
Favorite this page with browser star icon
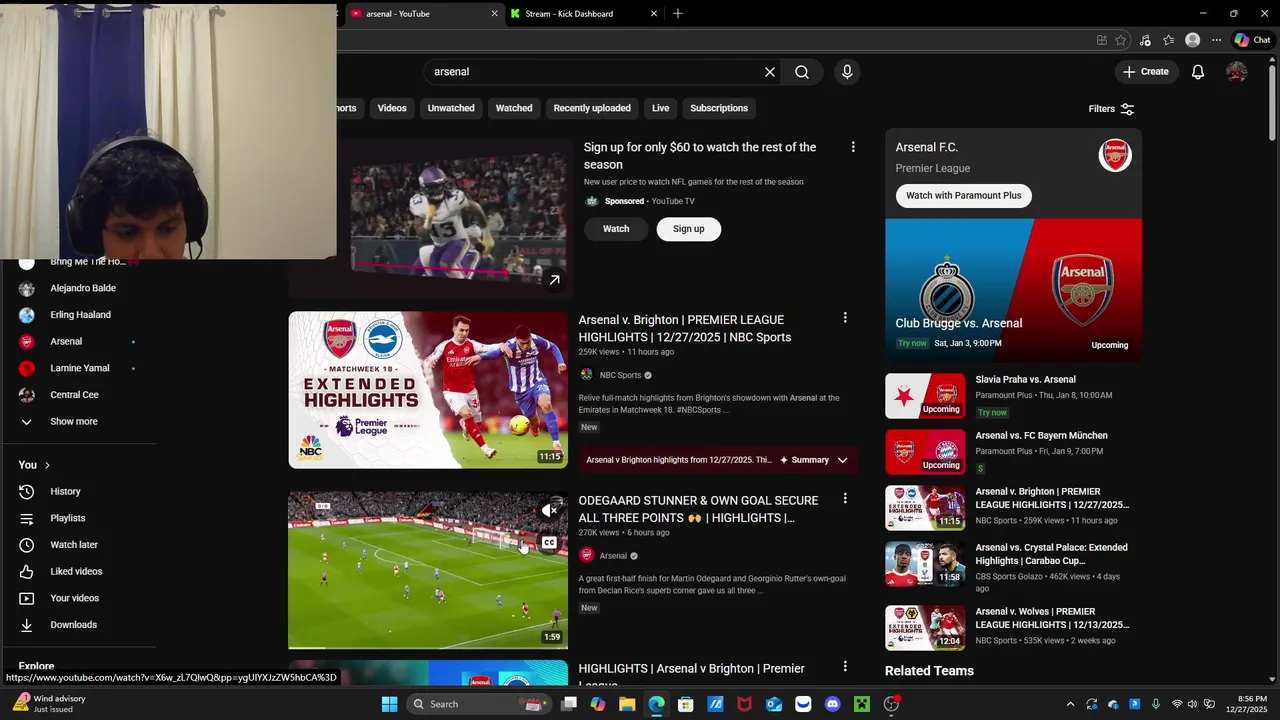pos(1121,40)
